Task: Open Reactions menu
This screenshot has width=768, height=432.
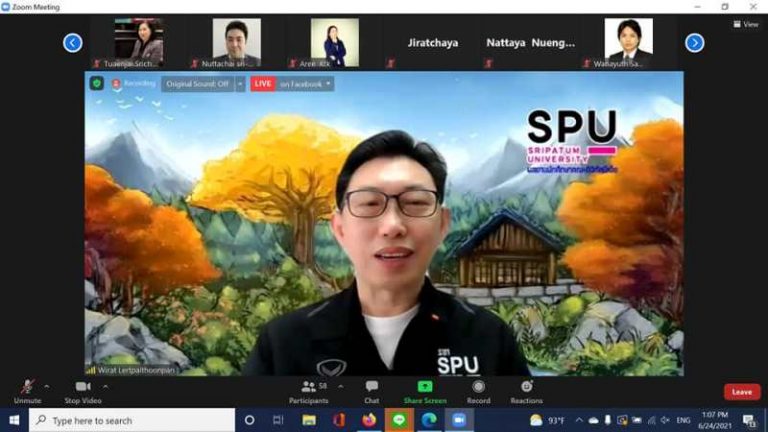Action: tap(527, 392)
